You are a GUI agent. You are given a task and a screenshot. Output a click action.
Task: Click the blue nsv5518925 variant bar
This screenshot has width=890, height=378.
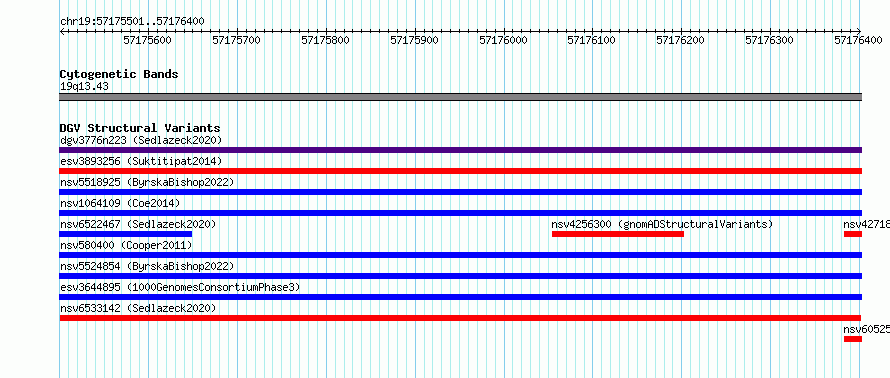point(461,192)
